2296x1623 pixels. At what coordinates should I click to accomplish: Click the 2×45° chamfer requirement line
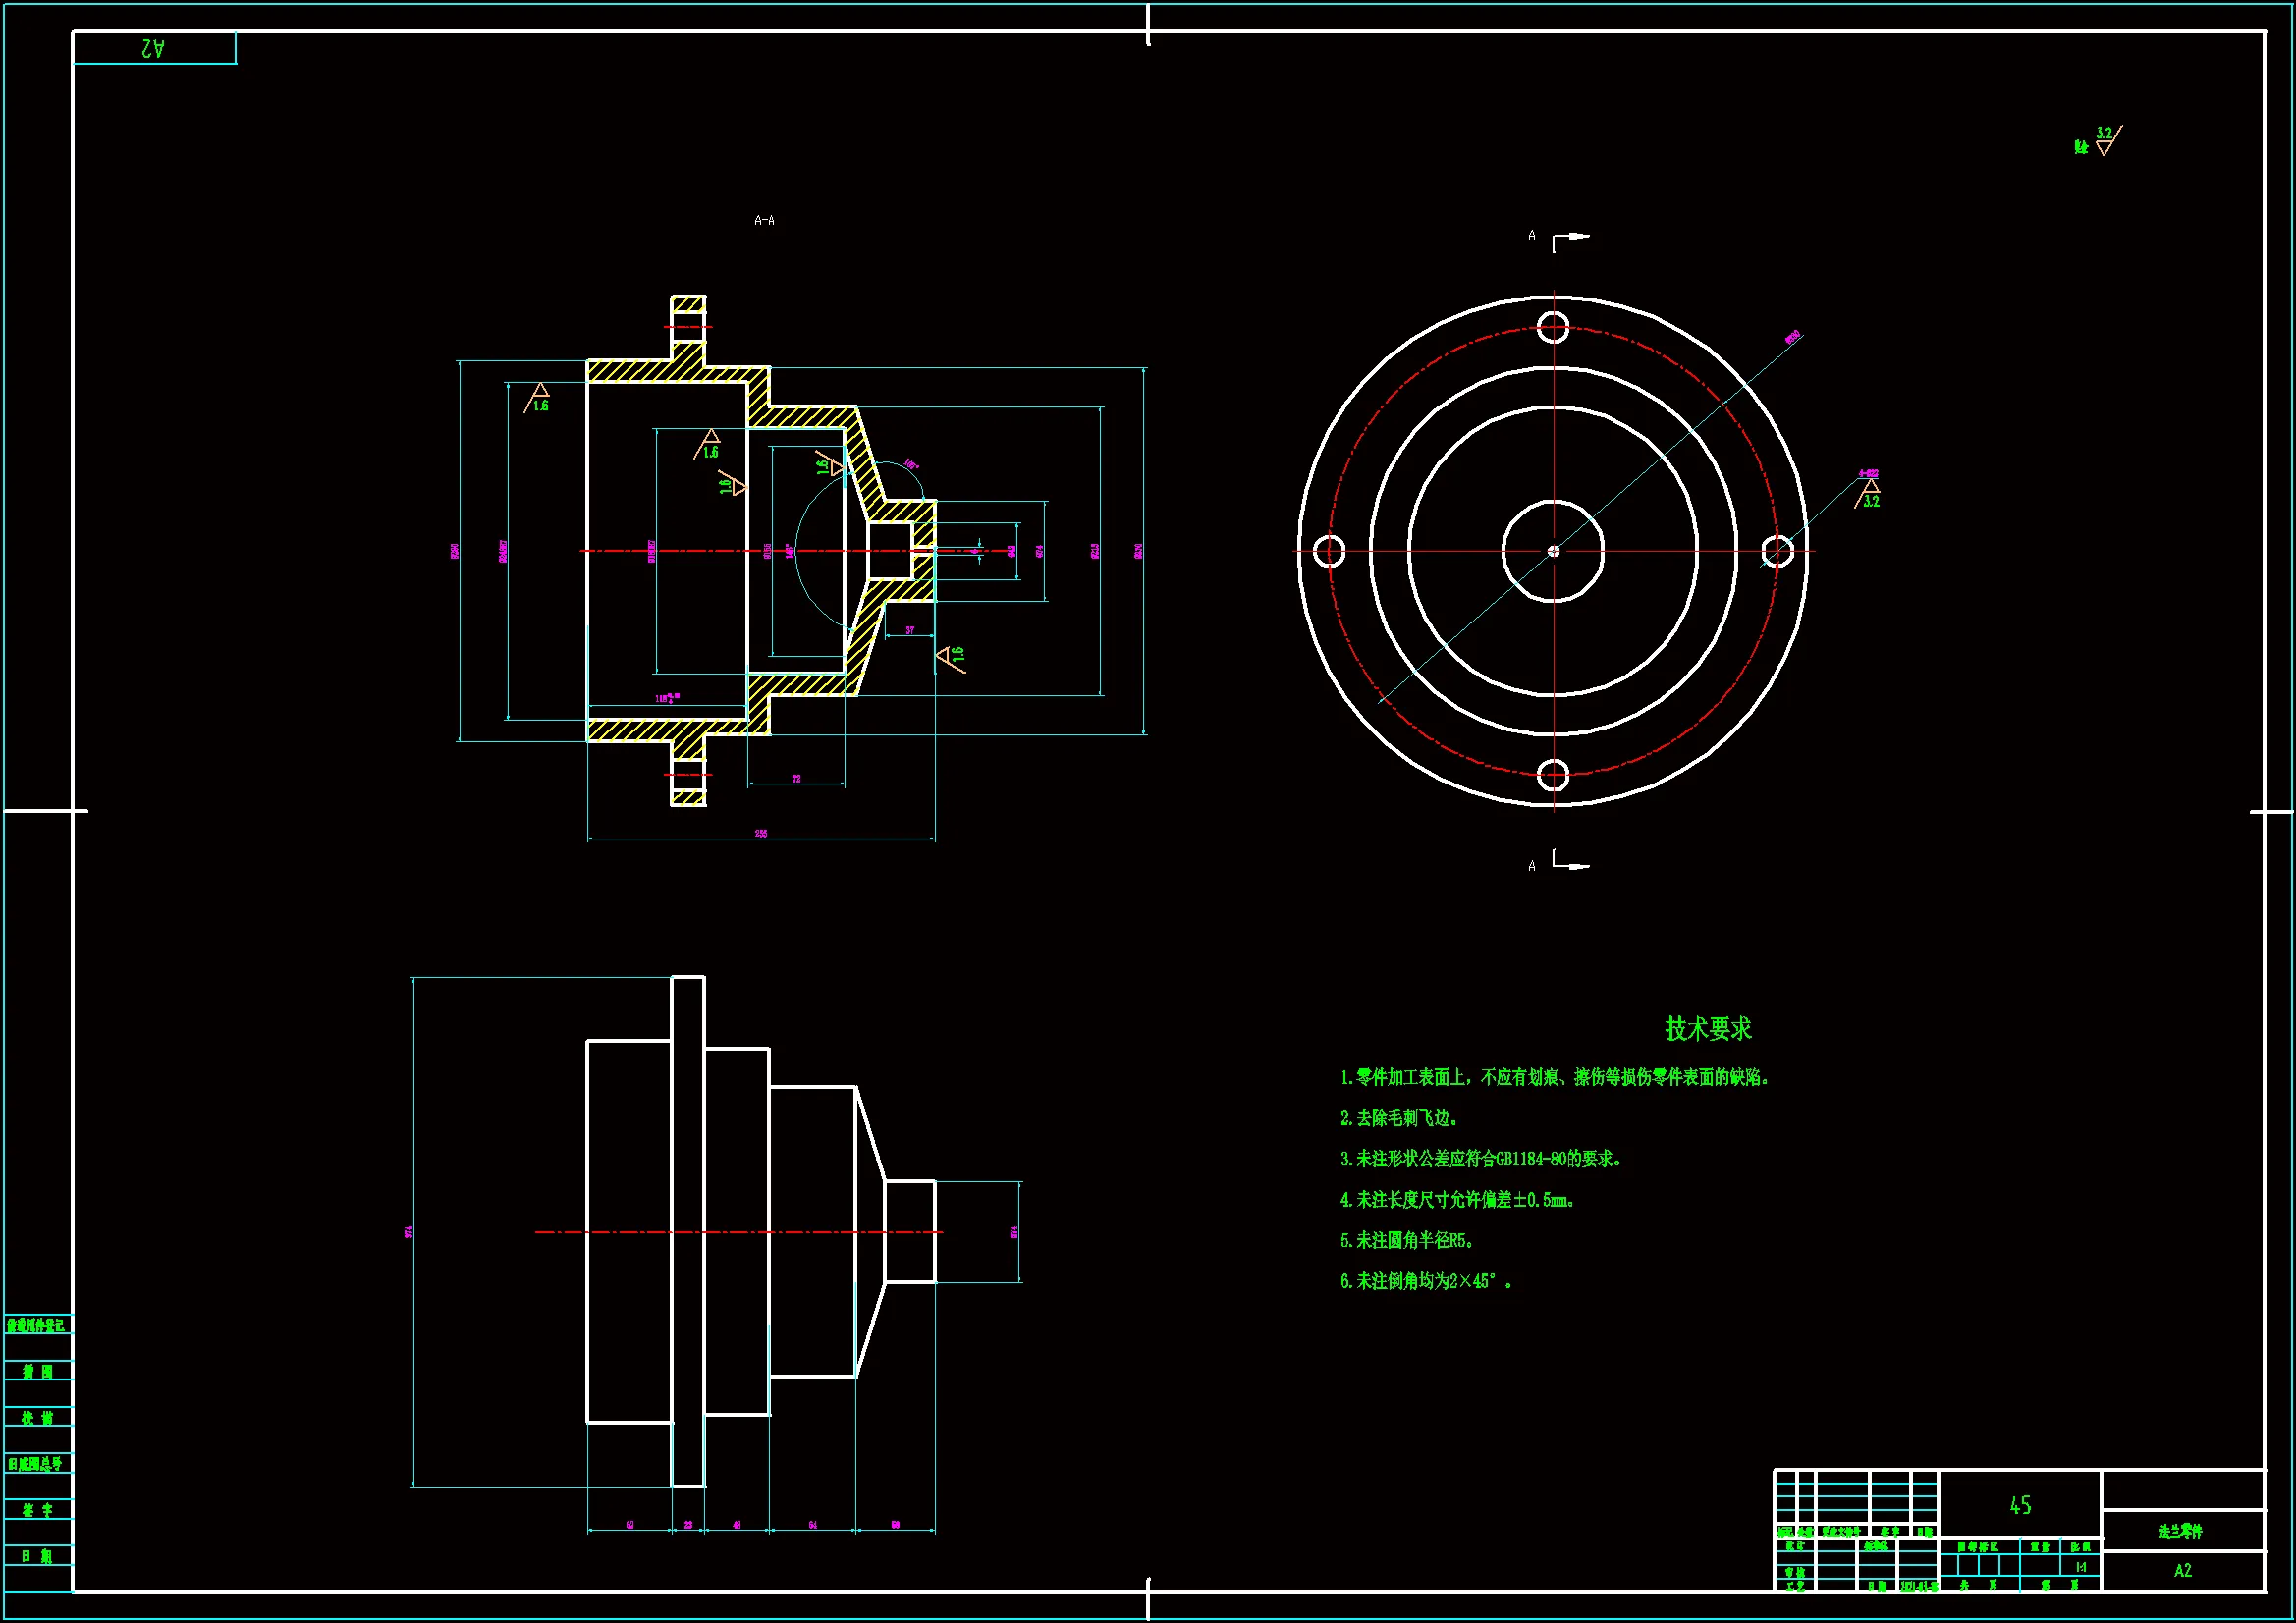pyautogui.click(x=1426, y=1281)
